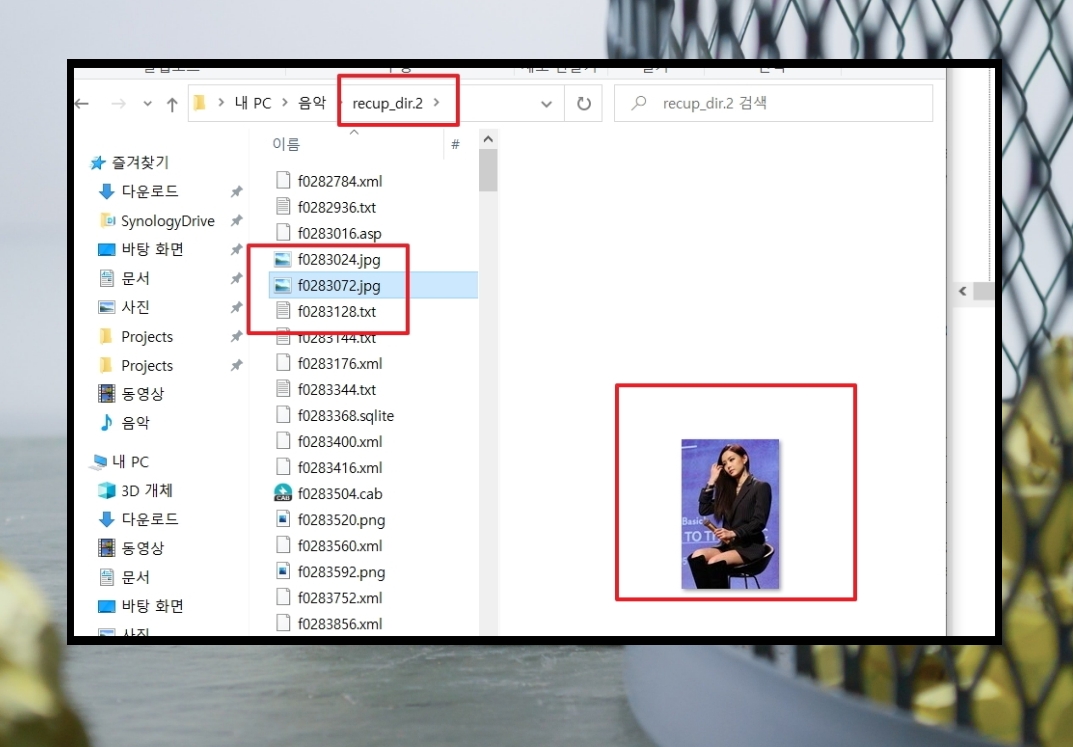Click pin icon next to 다운로드
Viewport: 1073px width, 747px height.
(236, 192)
